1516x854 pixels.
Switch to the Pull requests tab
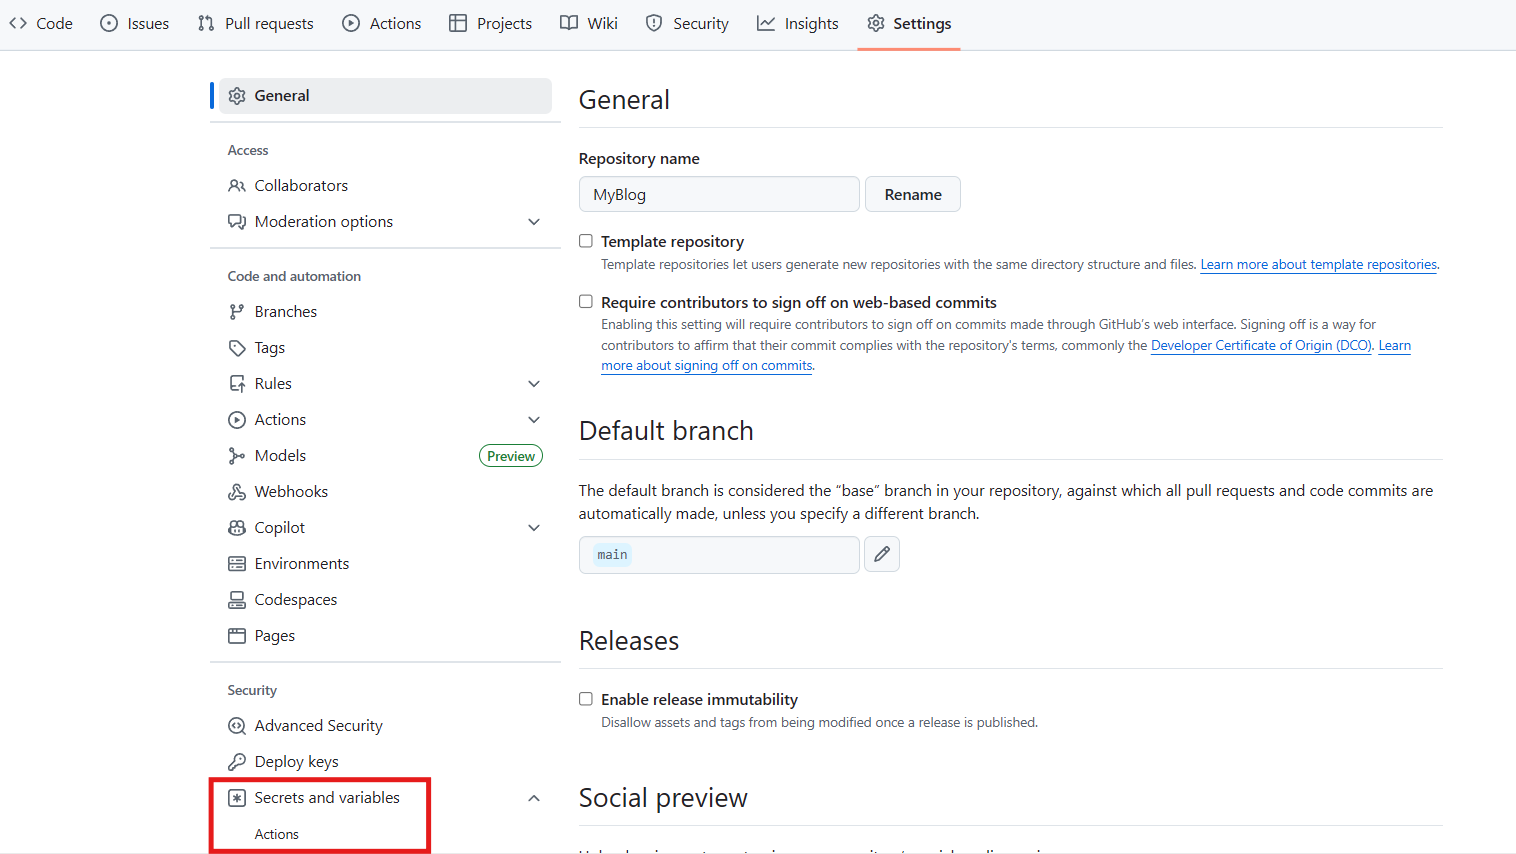pos(256,24)
